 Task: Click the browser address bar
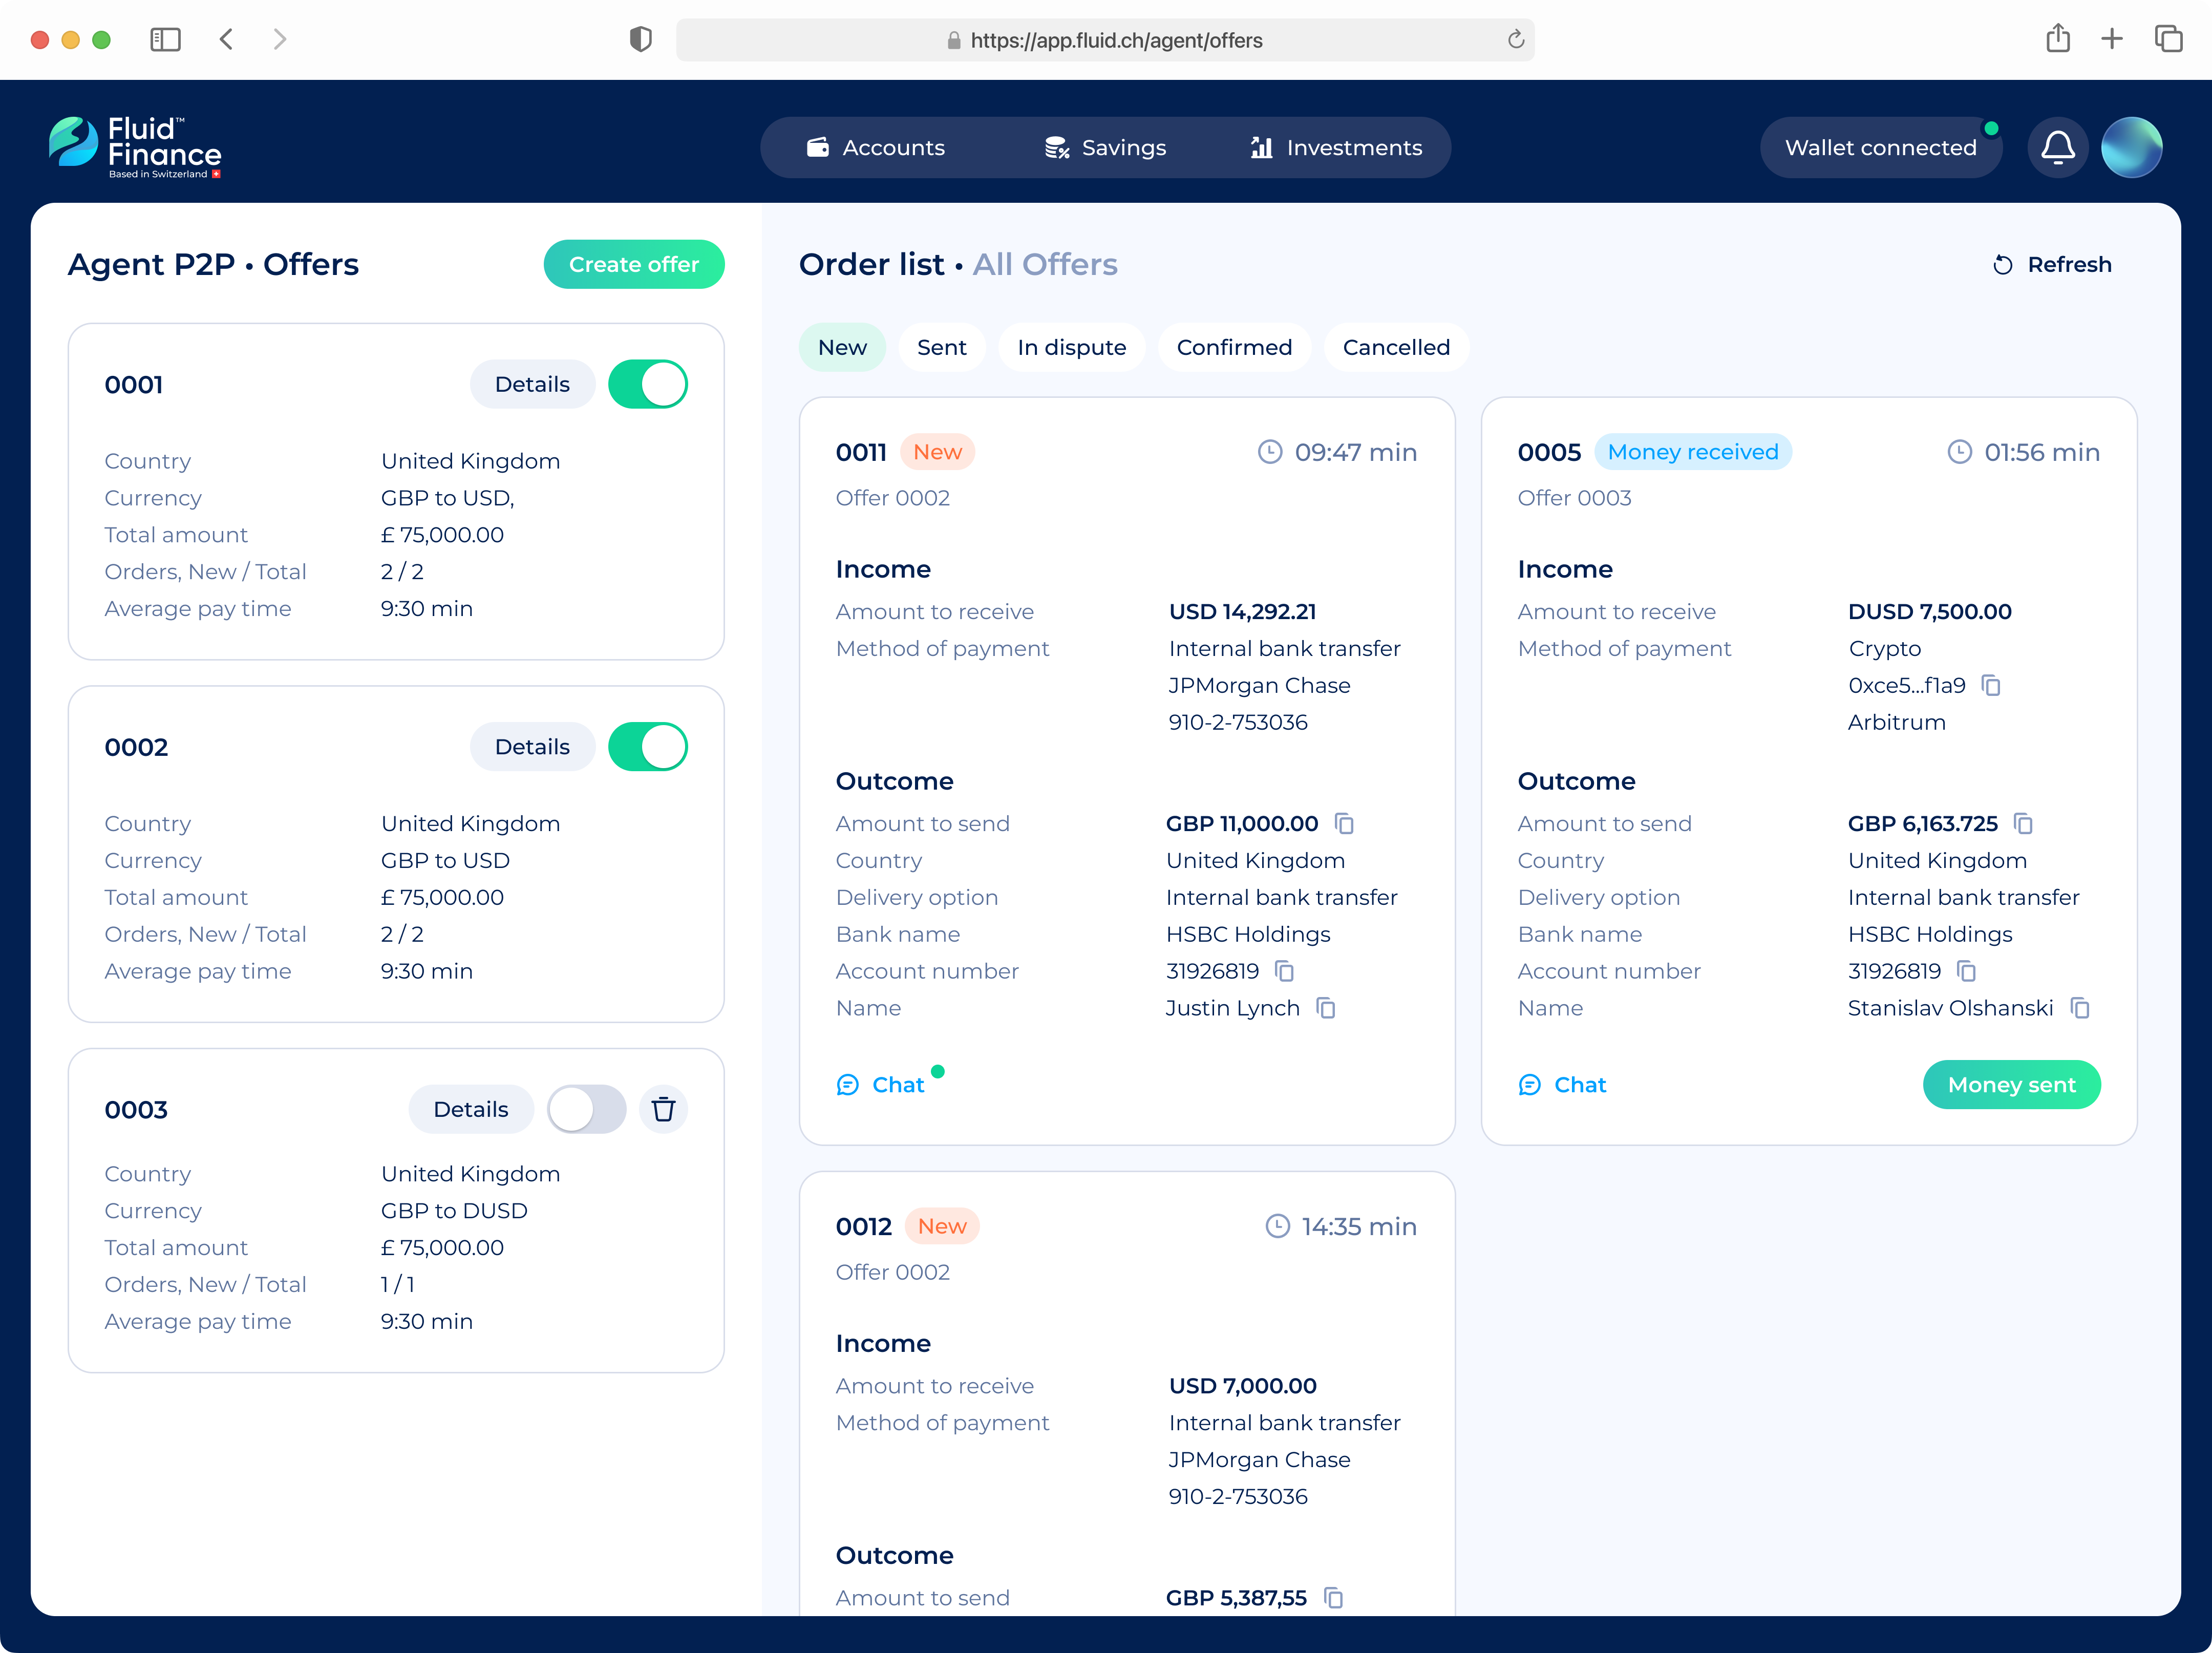1105,40
